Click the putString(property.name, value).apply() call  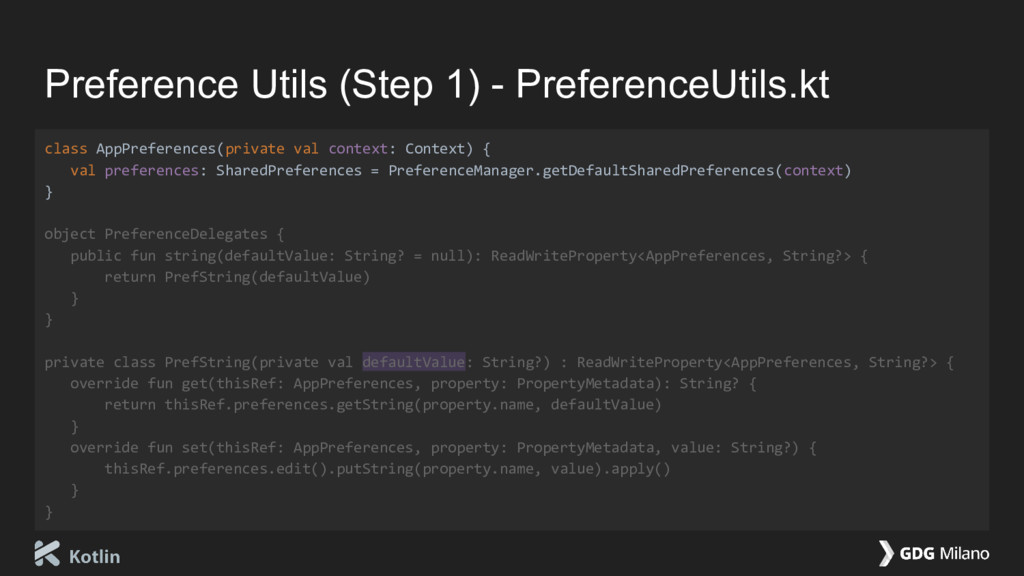(x=504, y=469)
